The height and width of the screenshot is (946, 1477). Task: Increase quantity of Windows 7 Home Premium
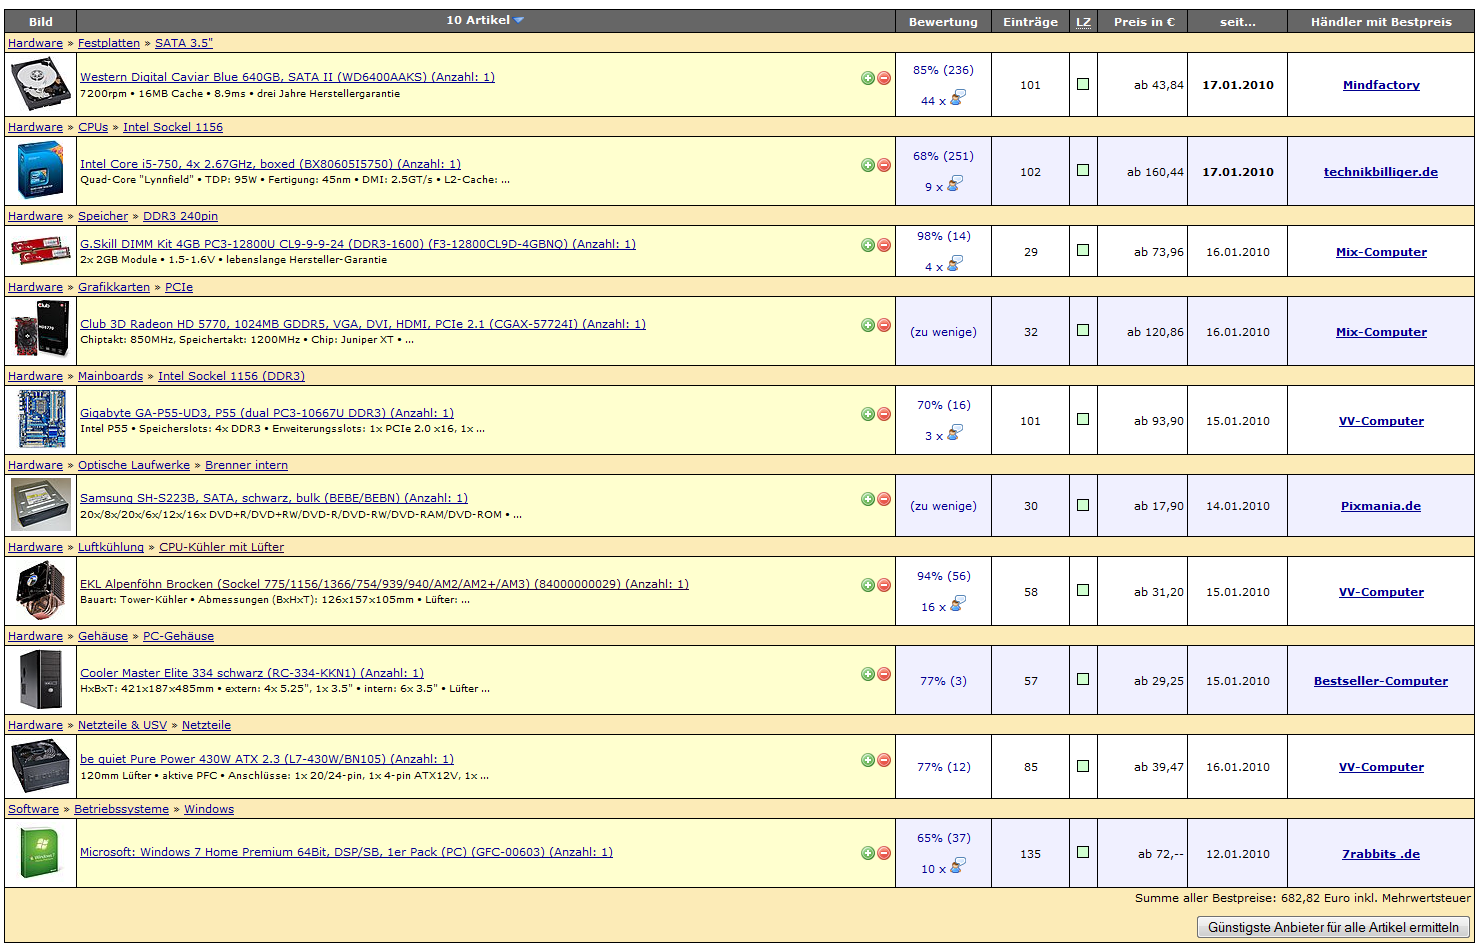[868, 853]
